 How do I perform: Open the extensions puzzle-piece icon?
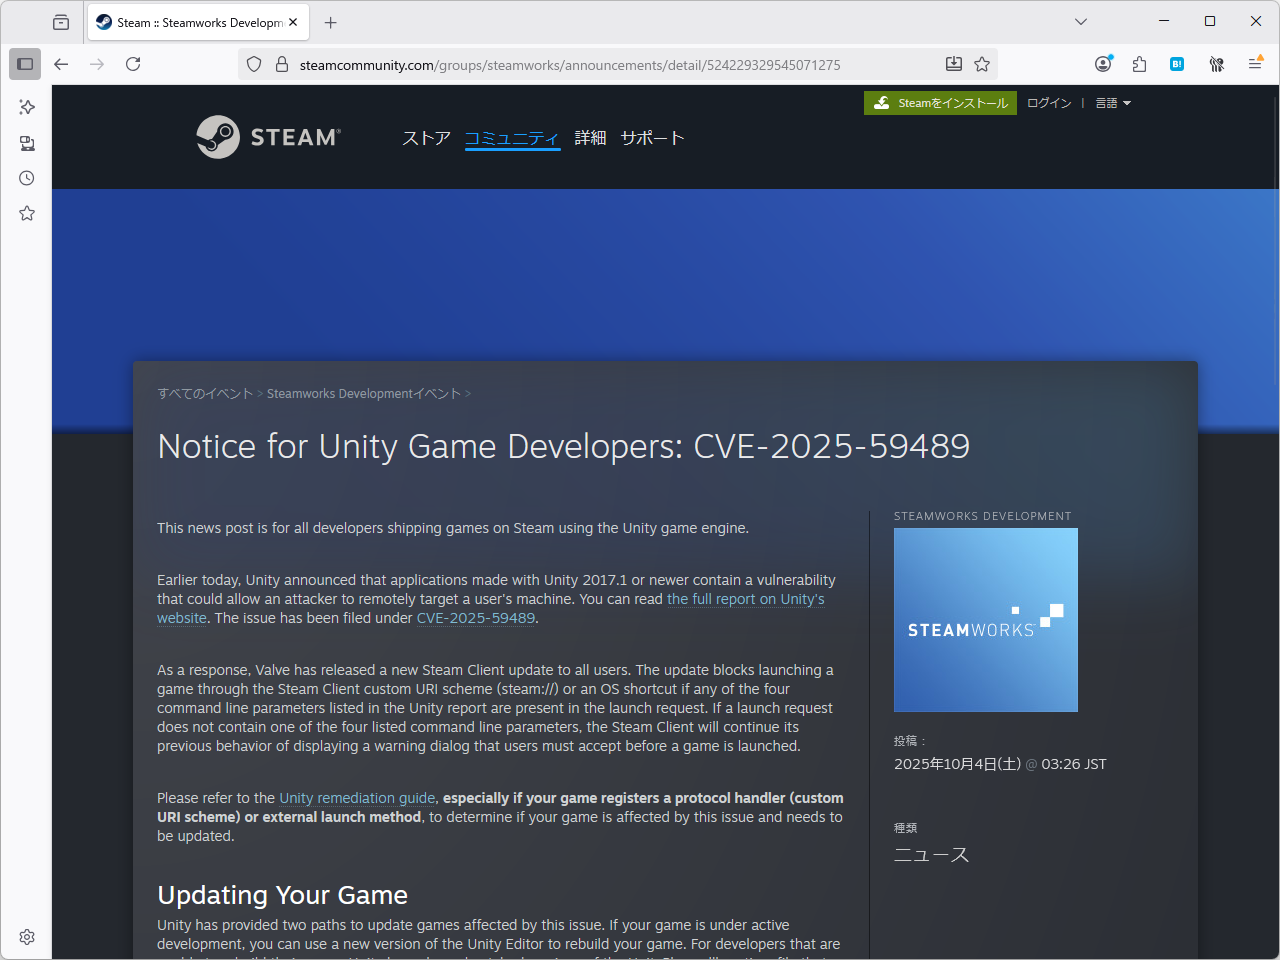point(1140,63)
